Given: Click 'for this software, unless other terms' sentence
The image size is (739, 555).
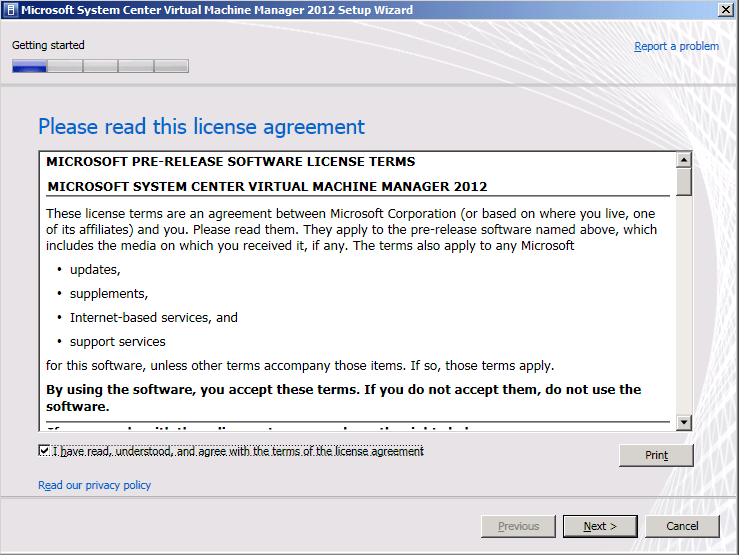Looking at the screenshot, I should [300, 366].
